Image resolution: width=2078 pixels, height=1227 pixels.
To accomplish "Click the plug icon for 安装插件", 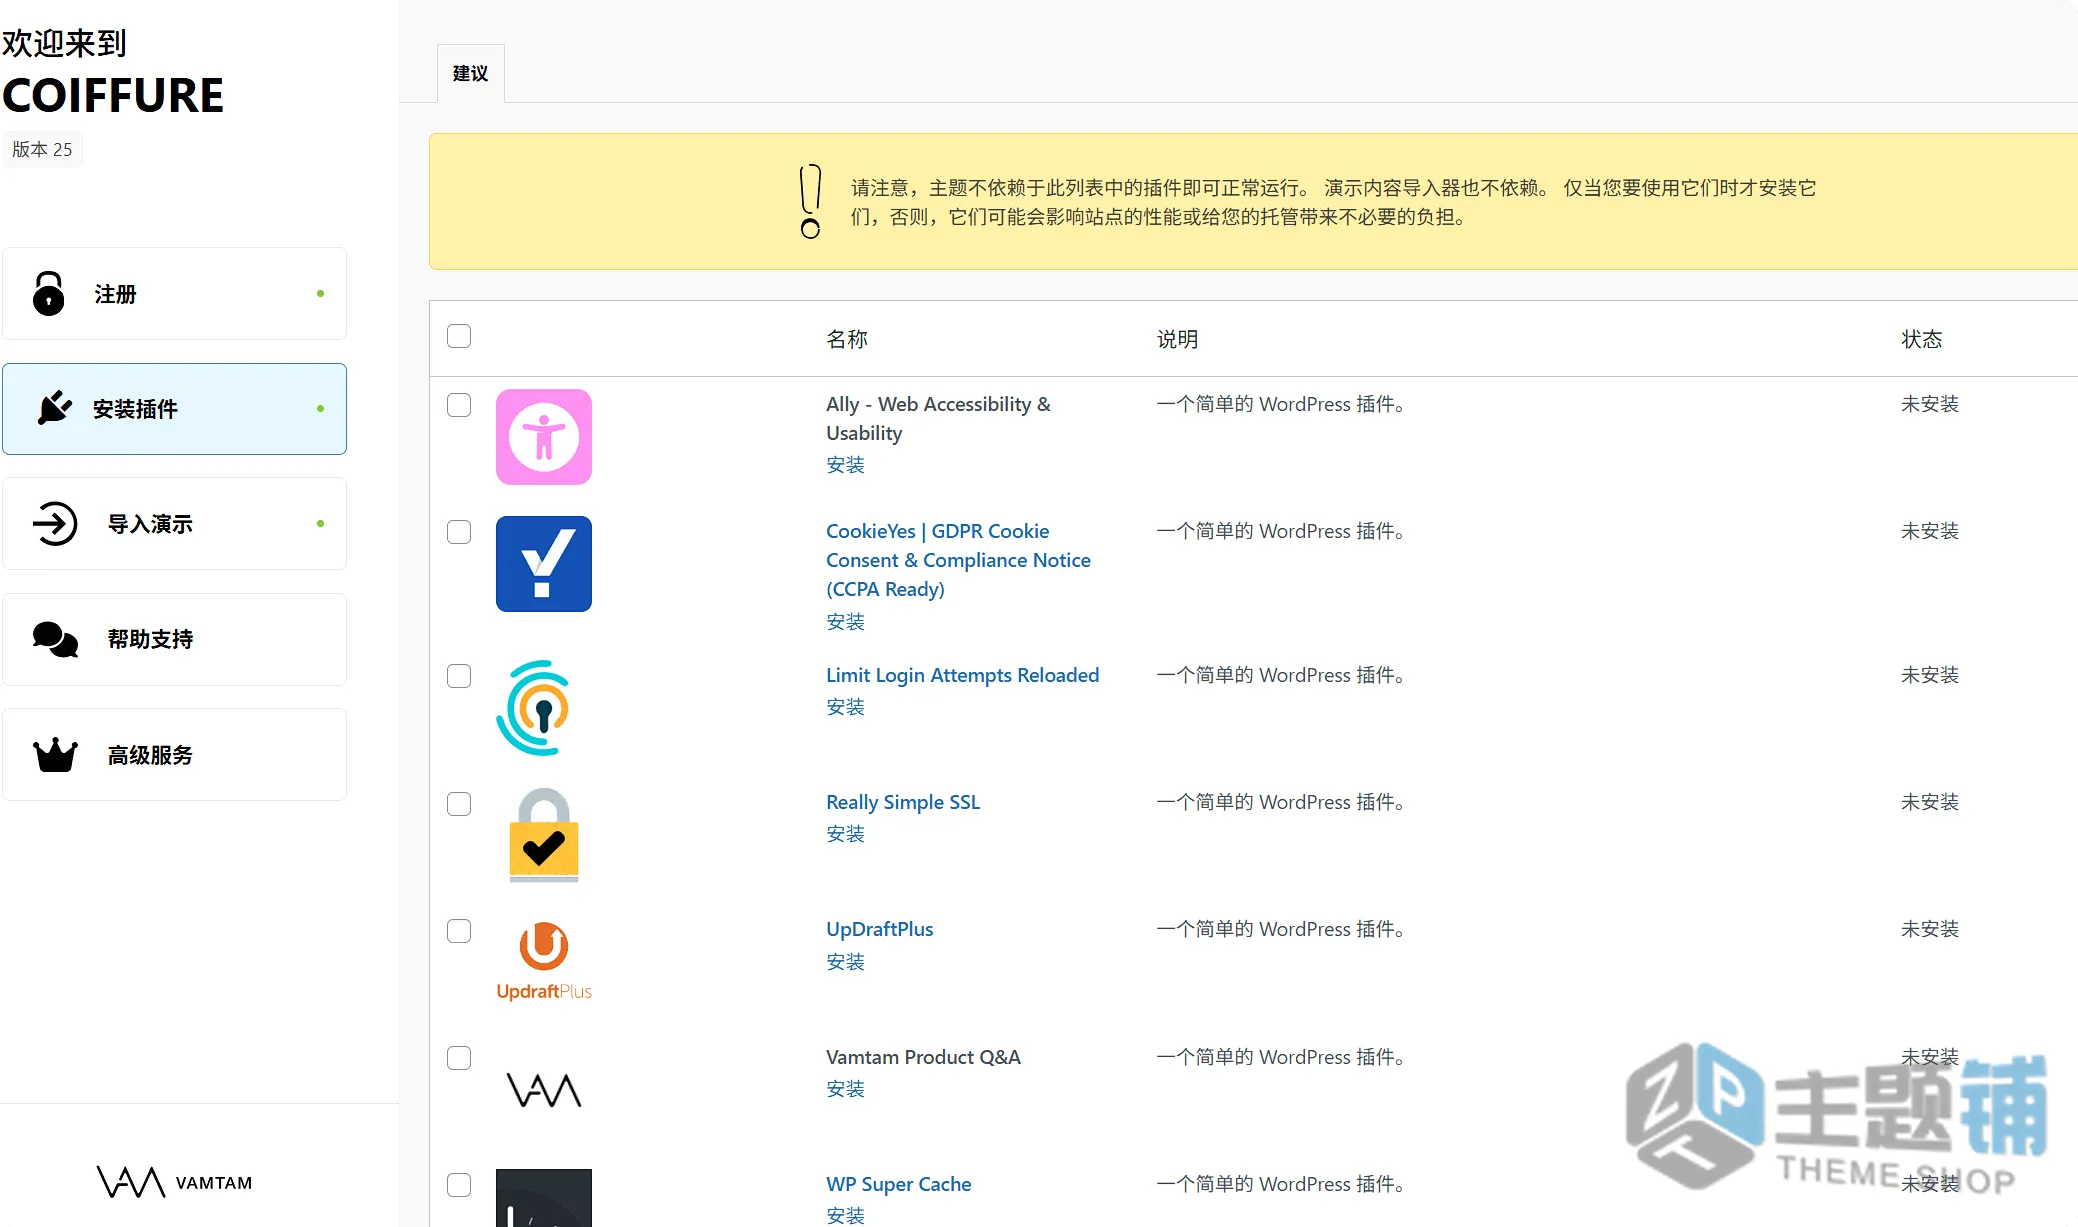I will [x=54, y=408].
